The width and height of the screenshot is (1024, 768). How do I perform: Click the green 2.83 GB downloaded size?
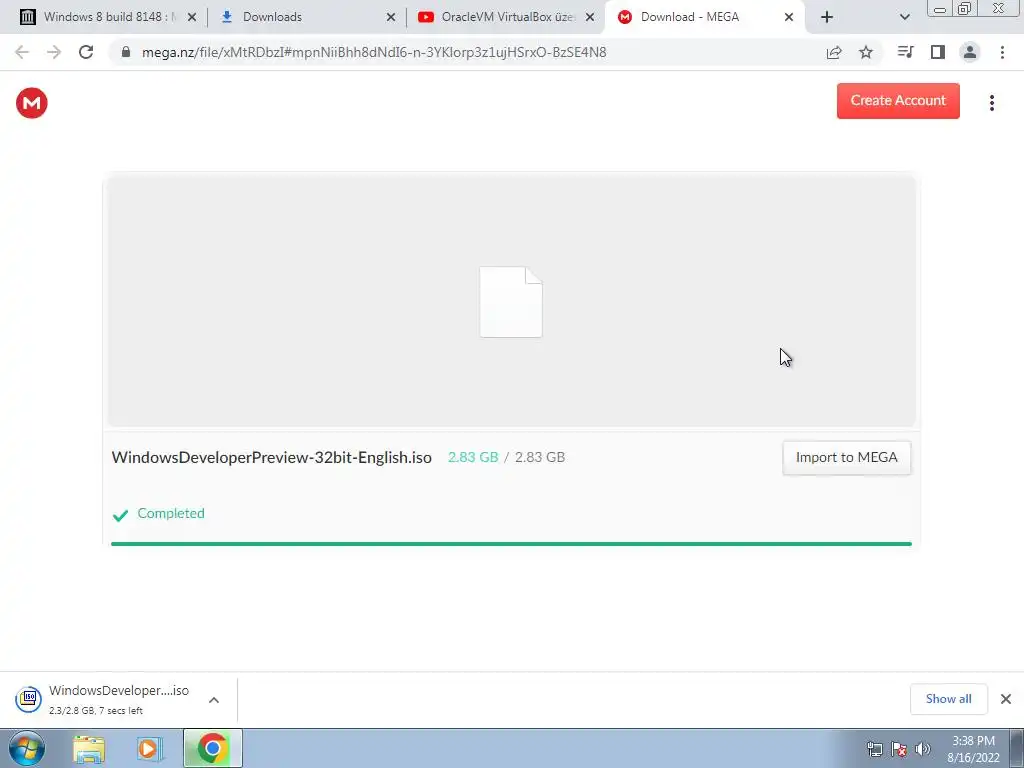pyautogui.click(x=473, y=457)
